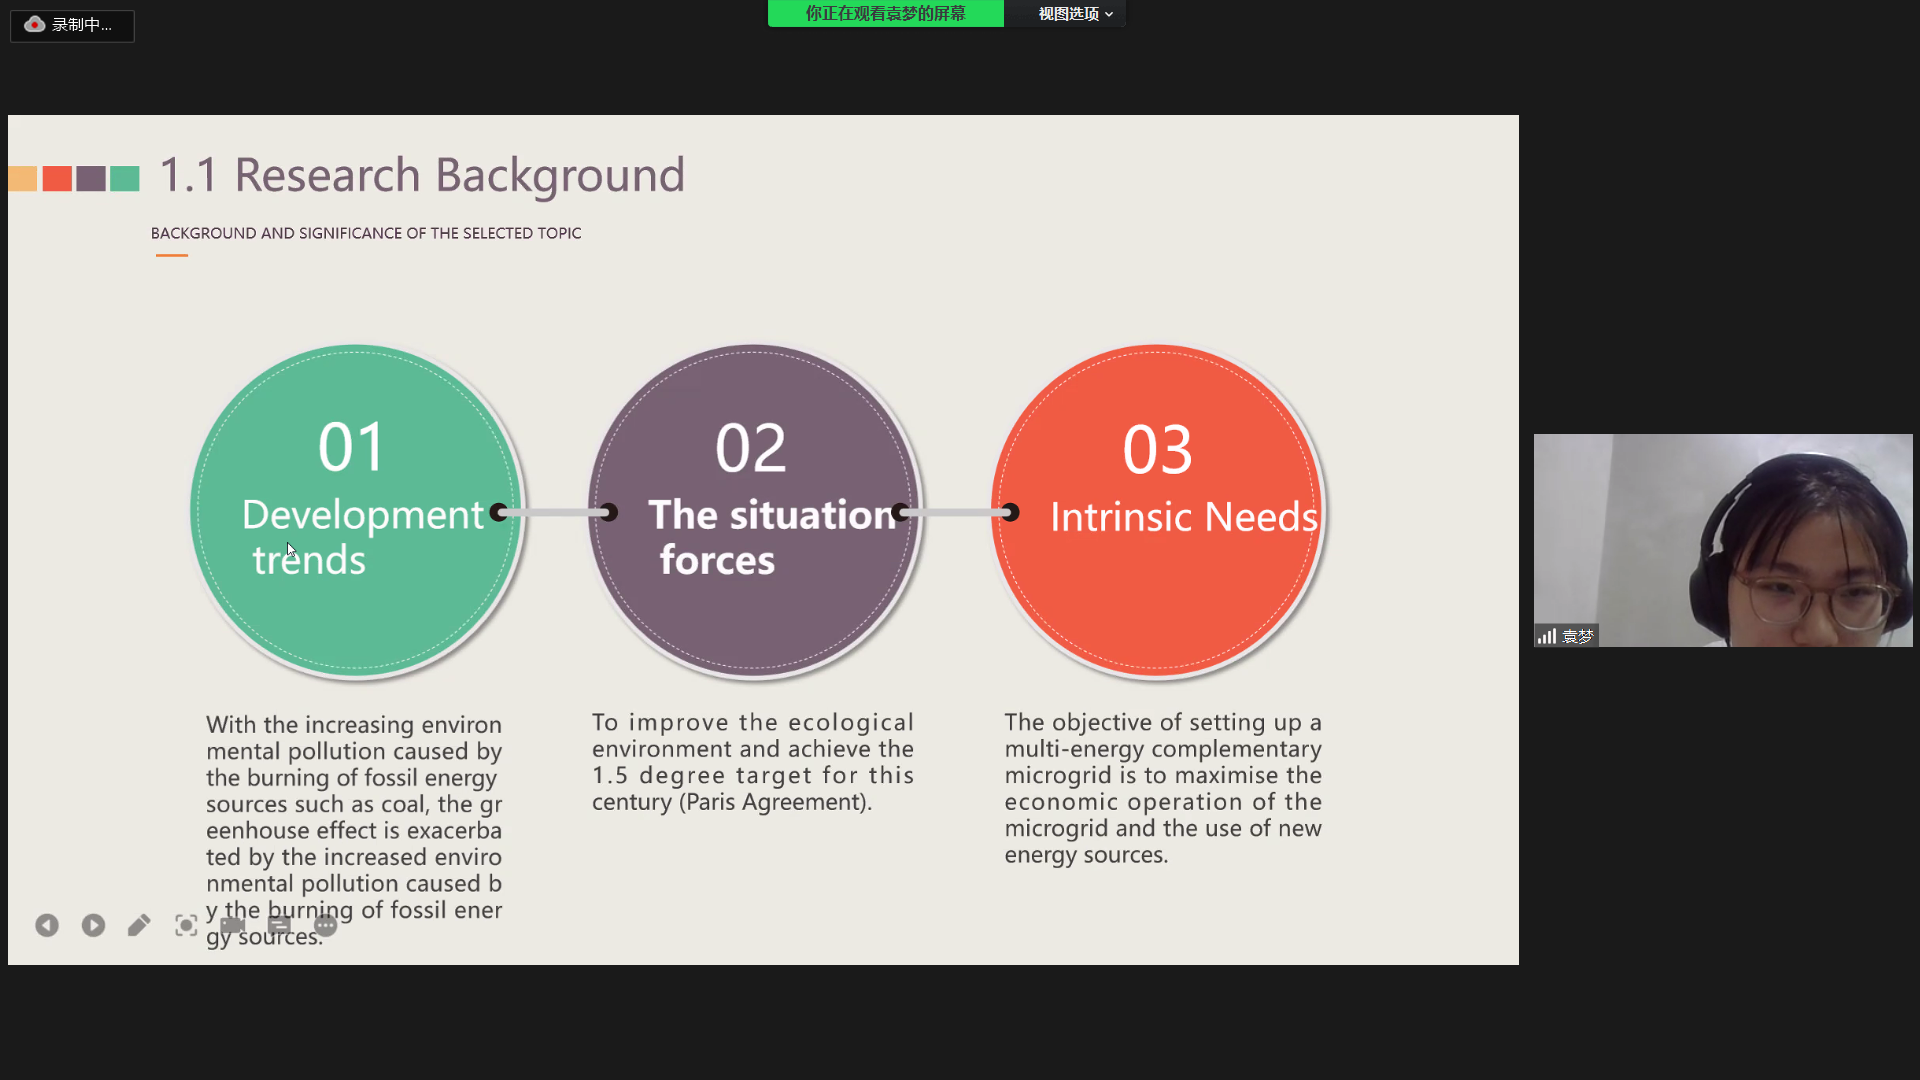This screenshot has width=1920, height=1080.
Task: Click the 03 Intrinsic Needs circle
Action: (x=1158, y=510)
